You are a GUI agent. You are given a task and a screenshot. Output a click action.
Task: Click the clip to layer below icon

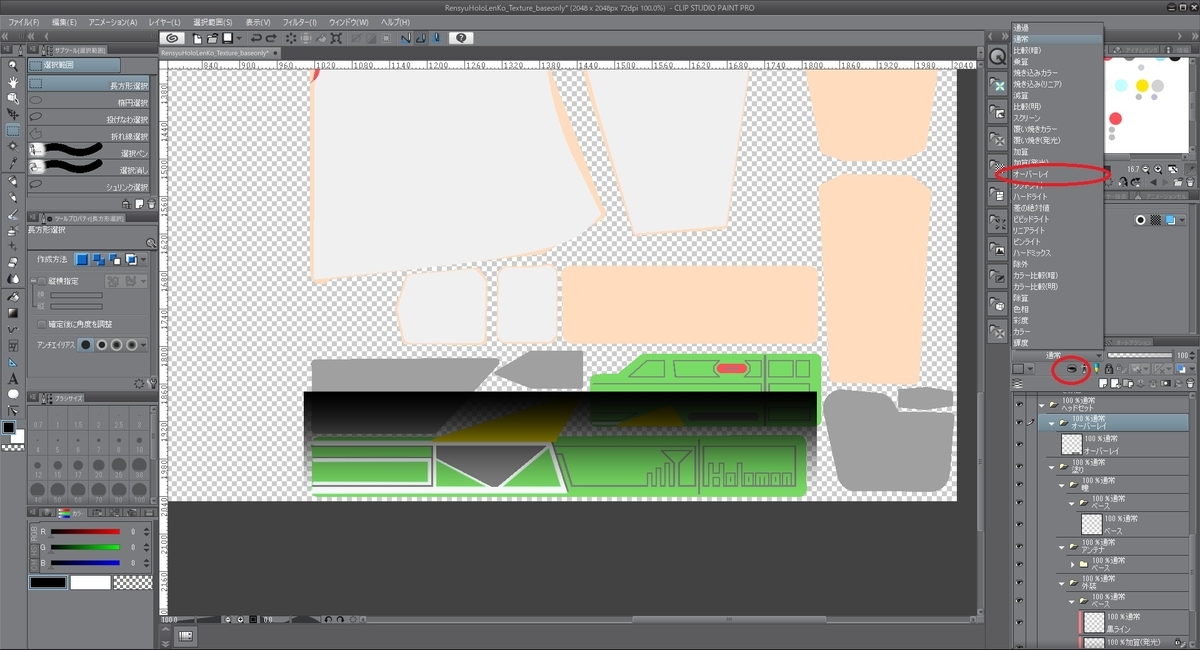pos(1072,369)
